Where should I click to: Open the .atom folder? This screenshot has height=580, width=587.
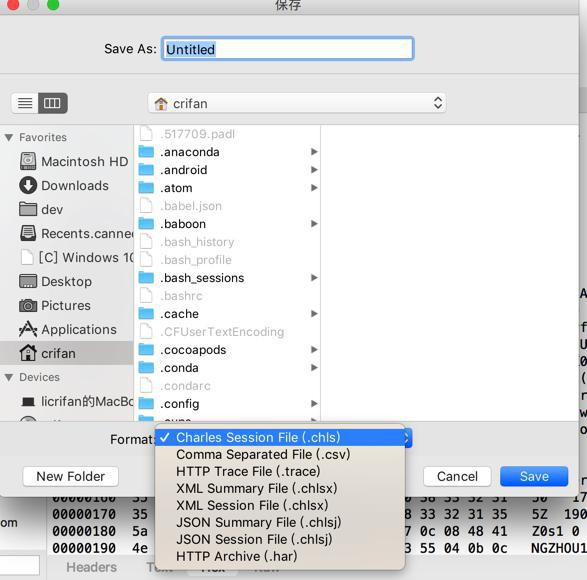227,188
